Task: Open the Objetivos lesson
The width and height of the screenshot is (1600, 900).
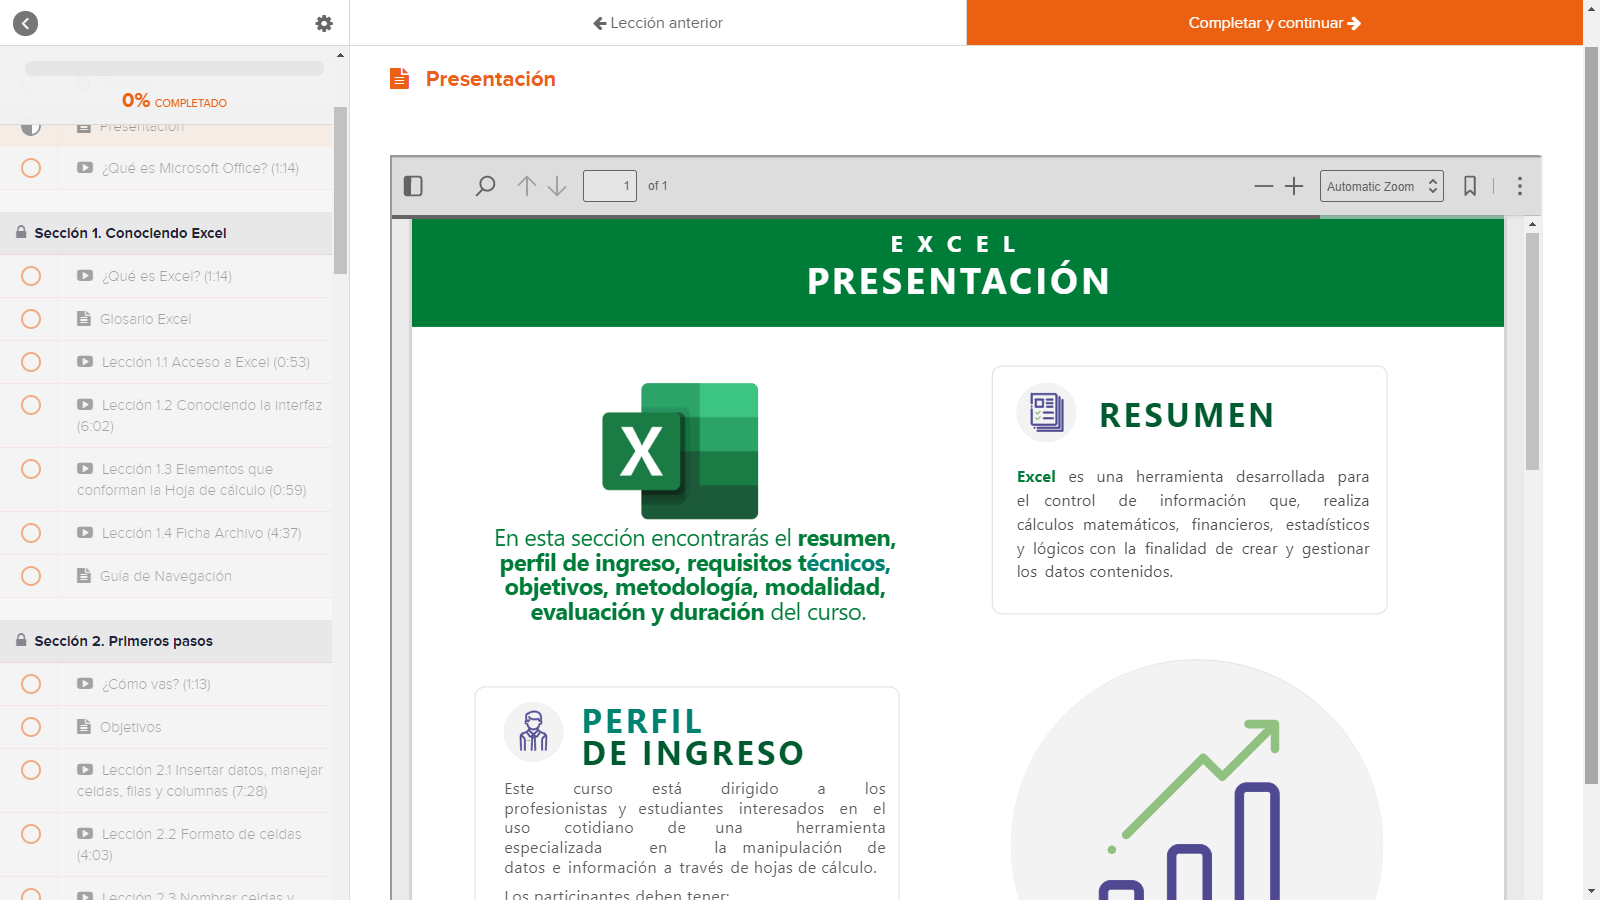Action: 166,727
